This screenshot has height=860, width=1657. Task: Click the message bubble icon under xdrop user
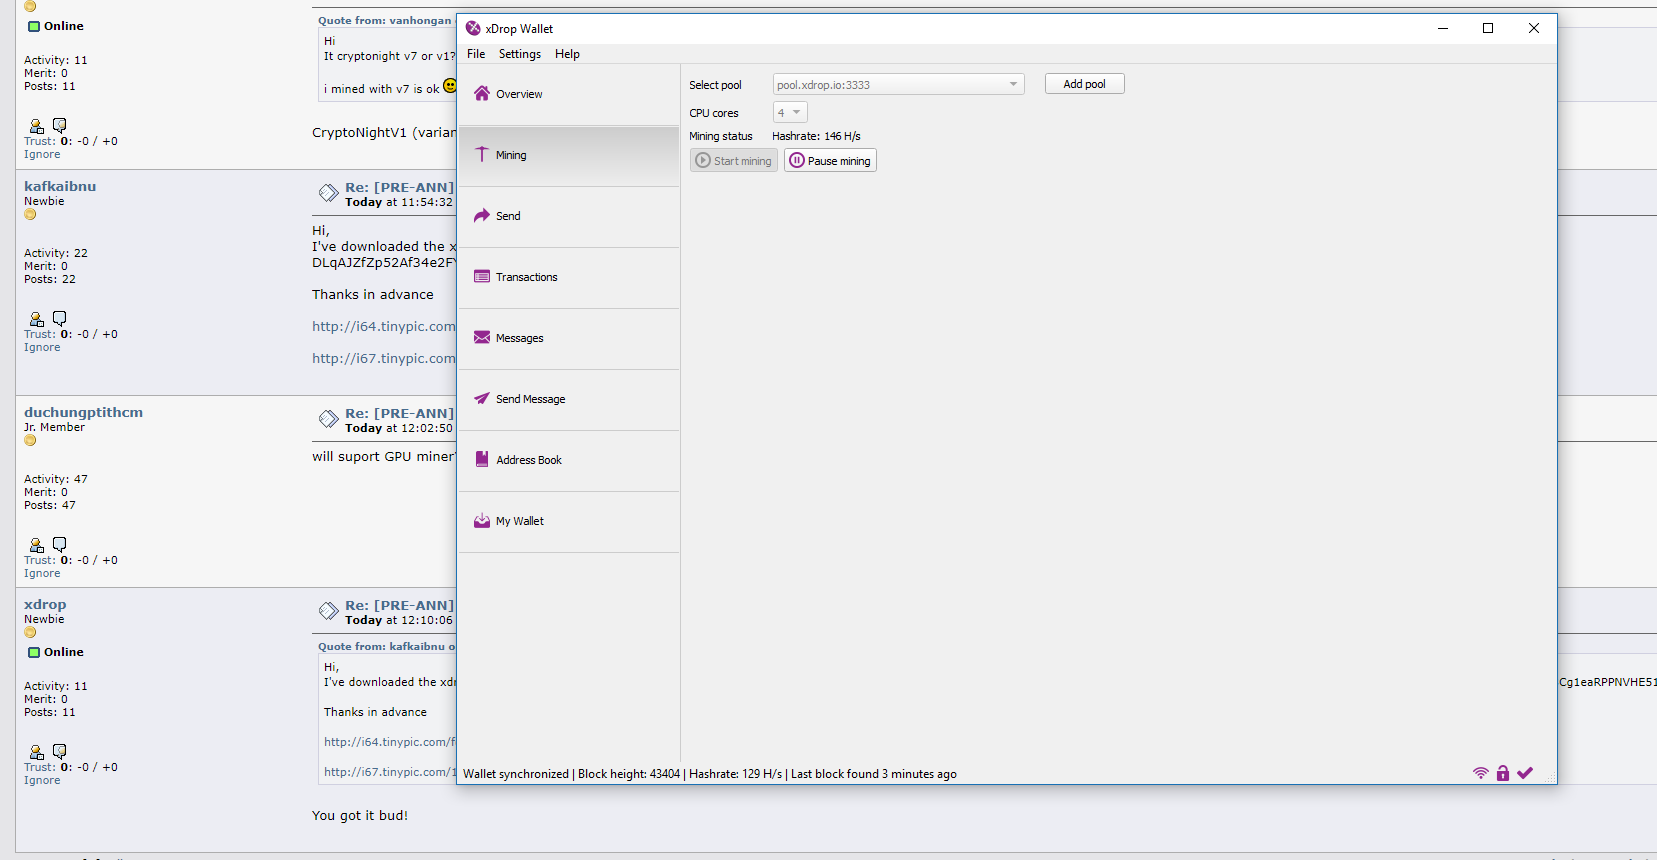(x=59, y=751)
